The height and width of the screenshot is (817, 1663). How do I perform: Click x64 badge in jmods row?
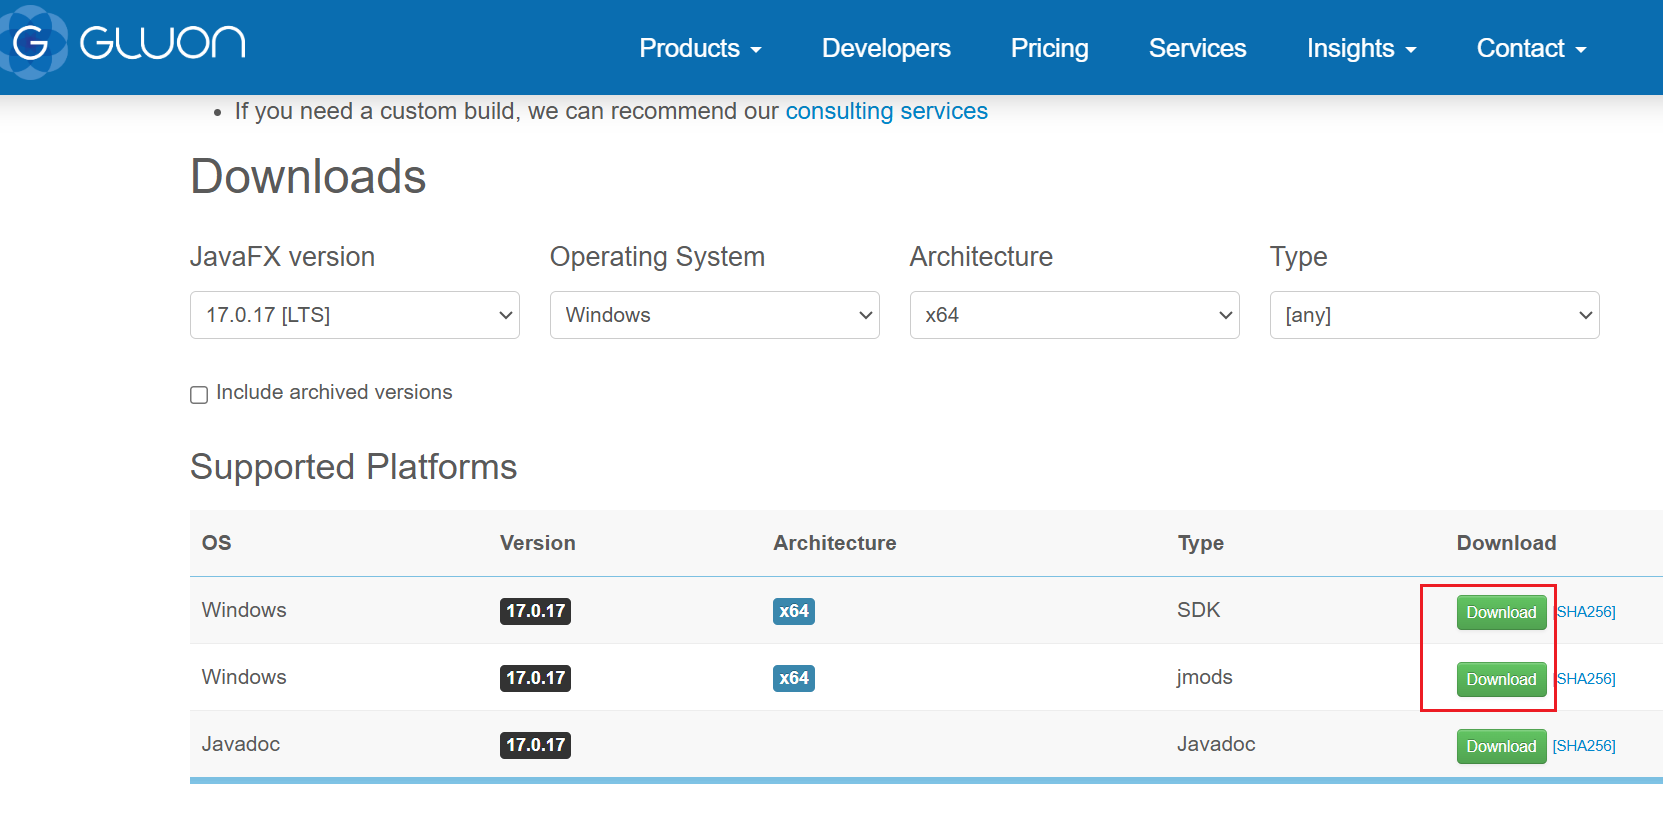click(794, 678)
